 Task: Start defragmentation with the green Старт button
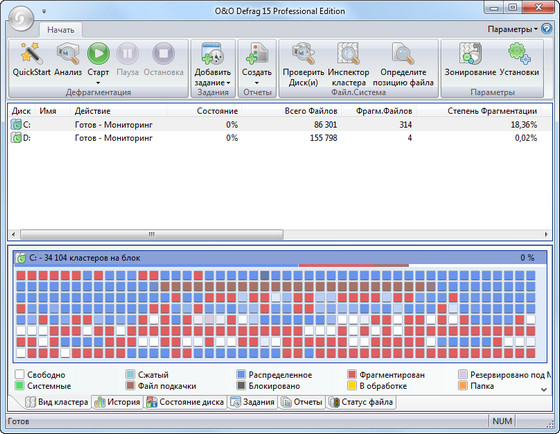pos(98,54)
